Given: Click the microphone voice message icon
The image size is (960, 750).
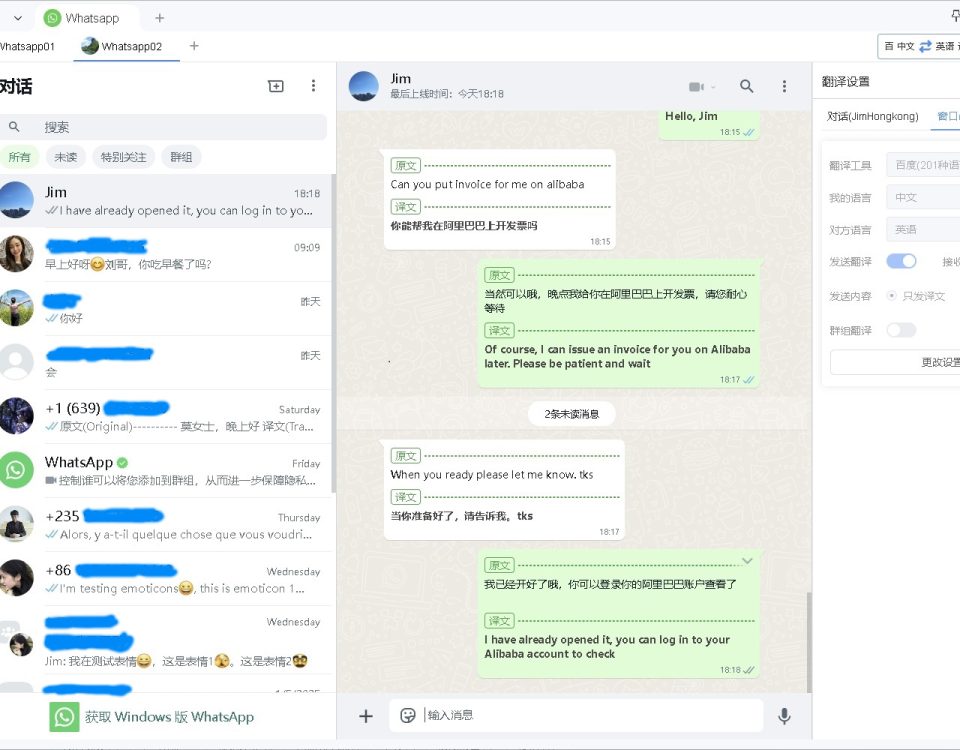Looking at the screenshot, I should point(784,716).
